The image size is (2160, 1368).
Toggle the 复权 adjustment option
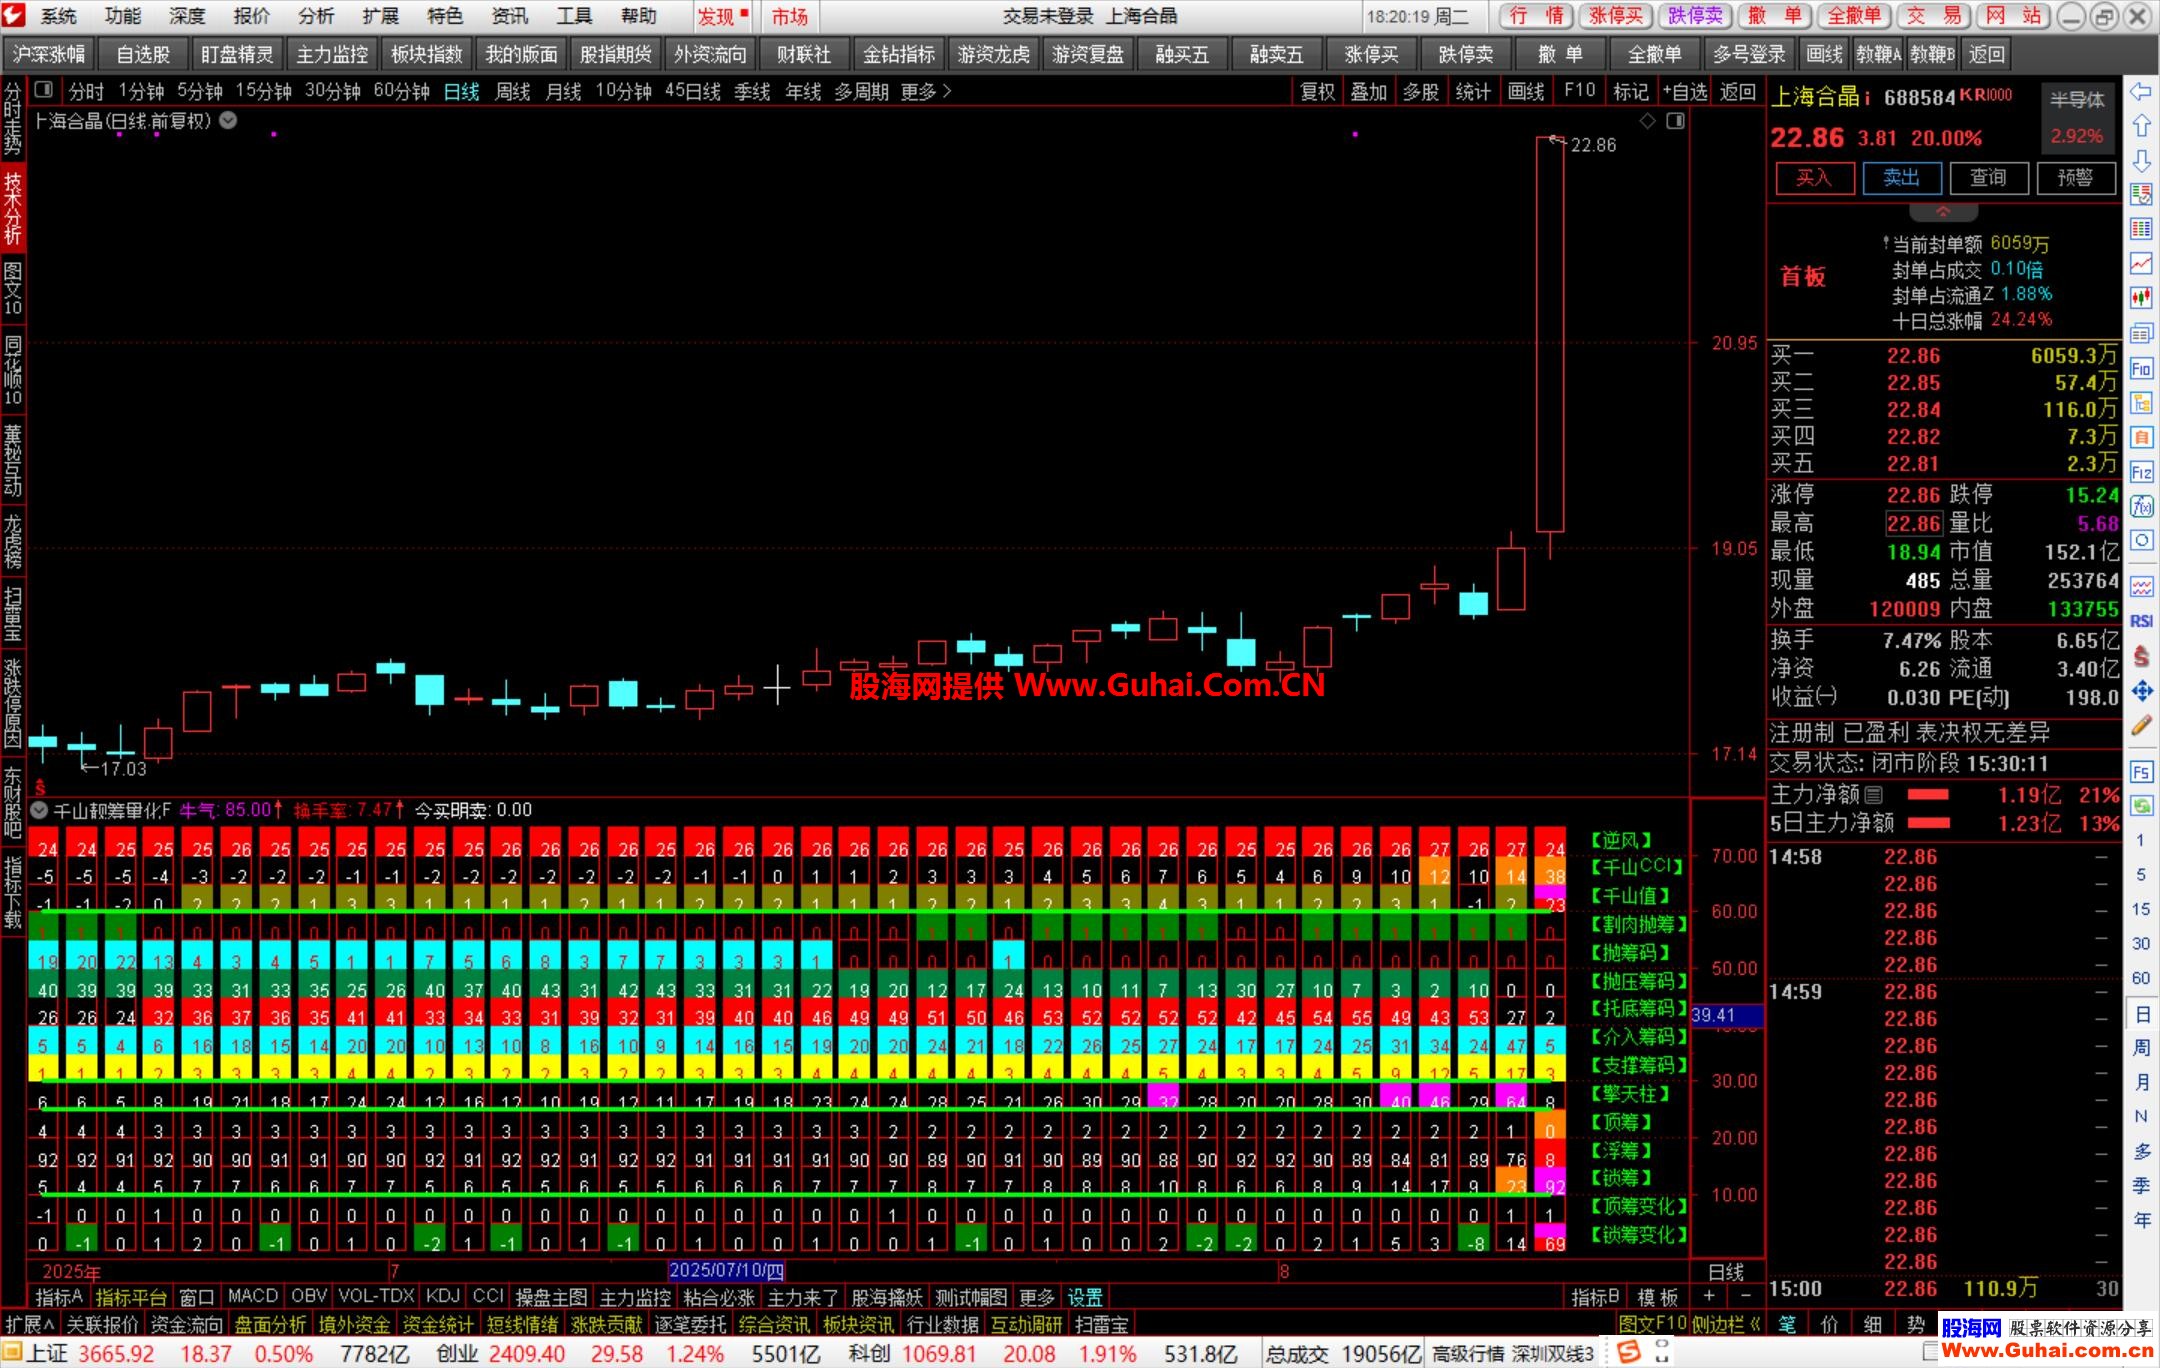1317,92
